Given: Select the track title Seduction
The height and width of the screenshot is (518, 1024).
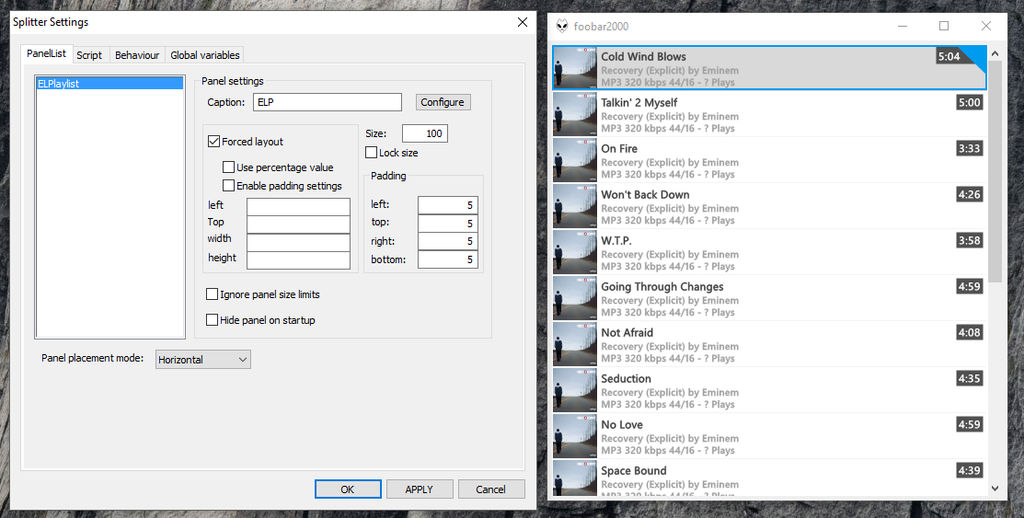Looking at the screenshot, I should [x=626, y=379].
